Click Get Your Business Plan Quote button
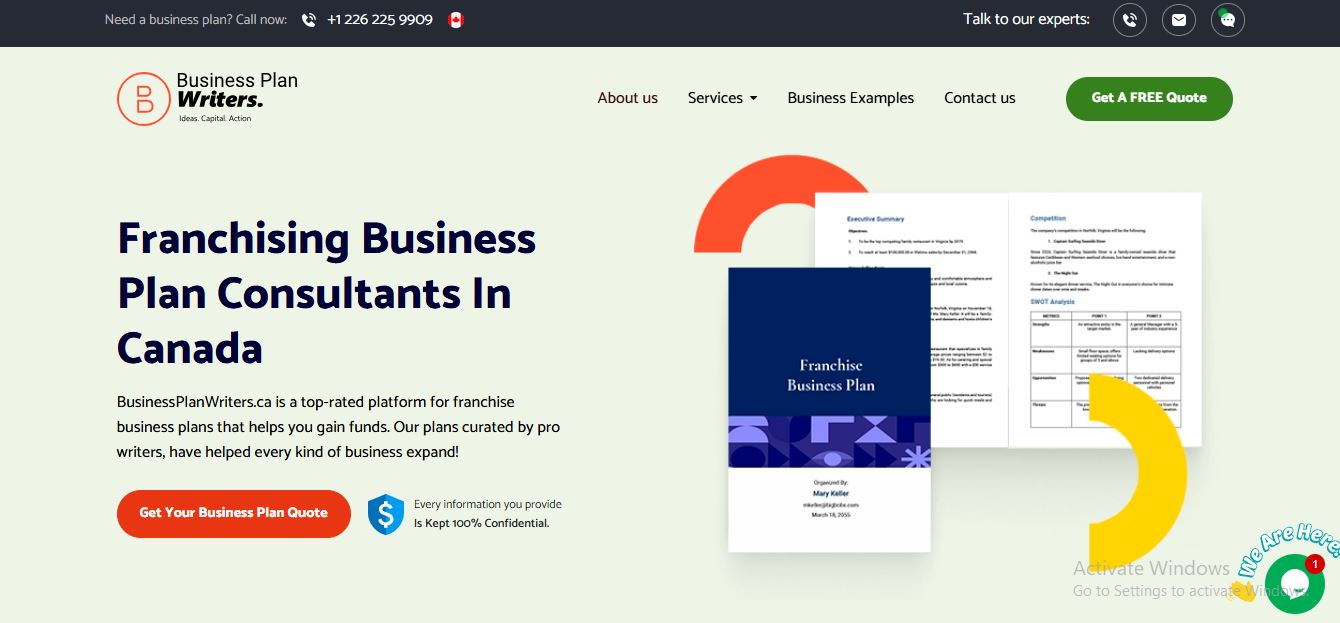Image resolution: width=1340 pixels, height=623 pixels. coord(233,513)
